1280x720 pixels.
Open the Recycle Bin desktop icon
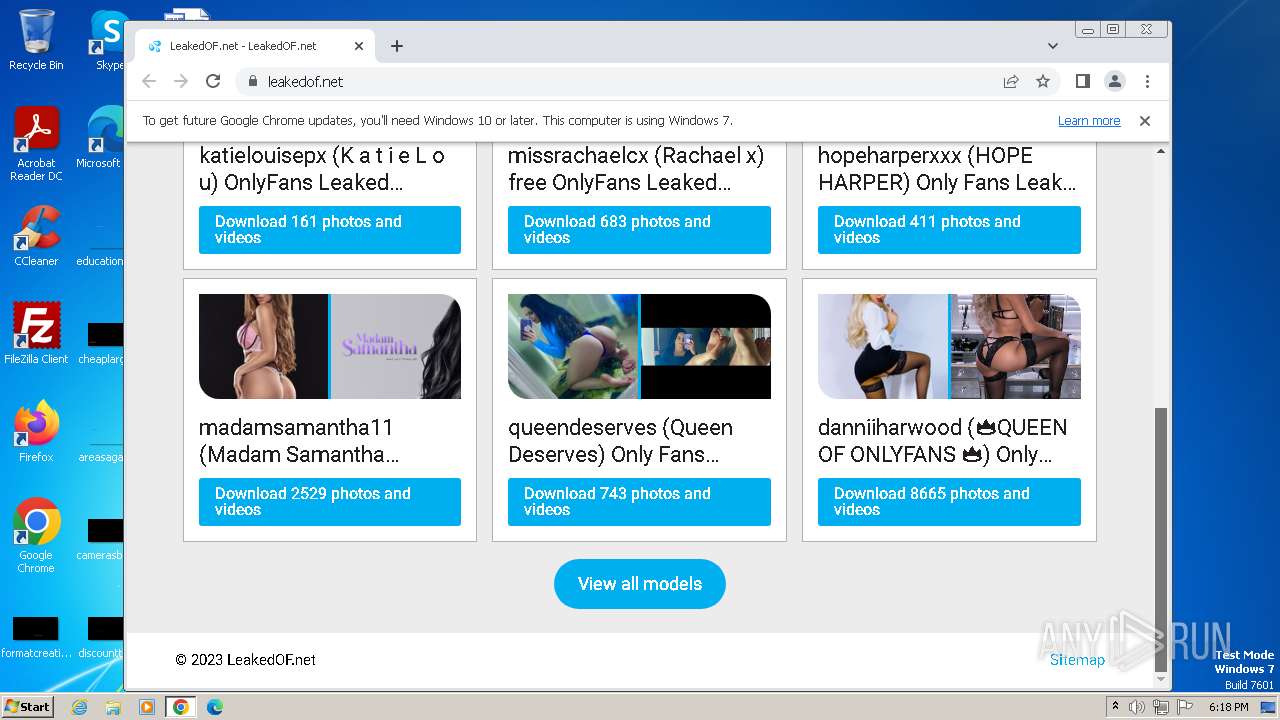[36, 40]
